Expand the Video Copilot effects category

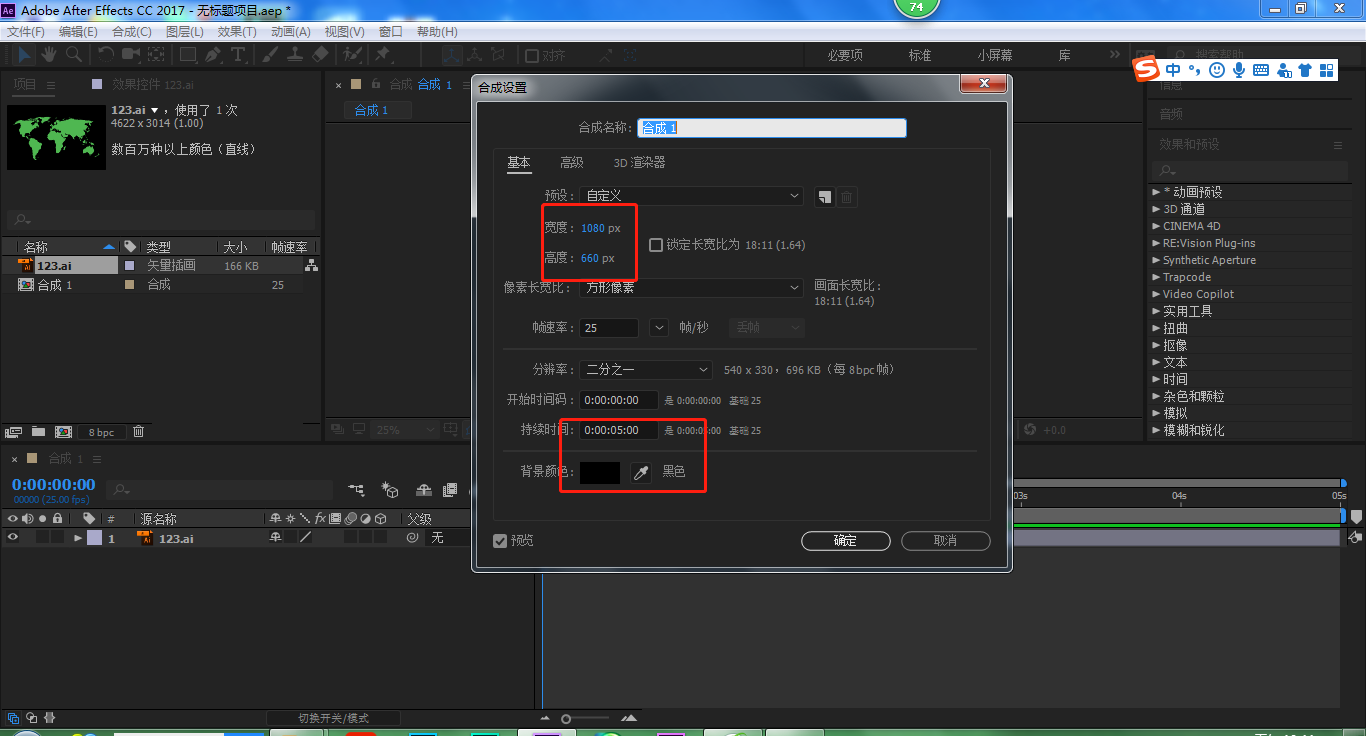click(1156, 294)
